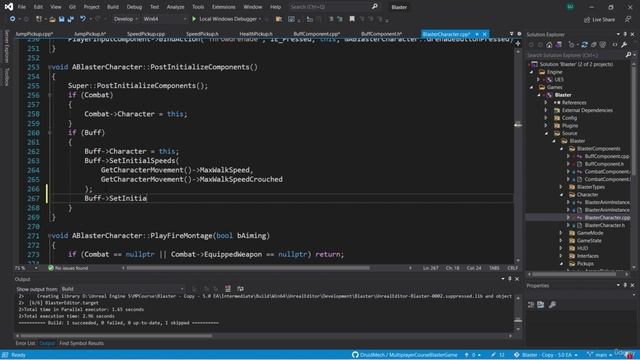Open the Show output from Build dropdown
This screenshot has width=640, height=360.
[x=122, y=289]
